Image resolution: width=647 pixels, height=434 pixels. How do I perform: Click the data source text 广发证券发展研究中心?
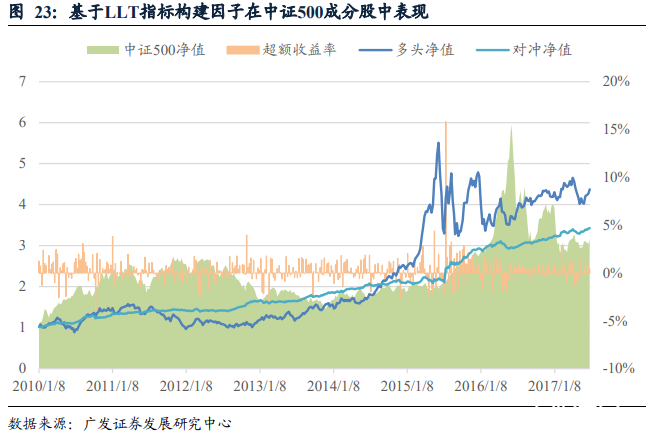(x=157, y=424)
